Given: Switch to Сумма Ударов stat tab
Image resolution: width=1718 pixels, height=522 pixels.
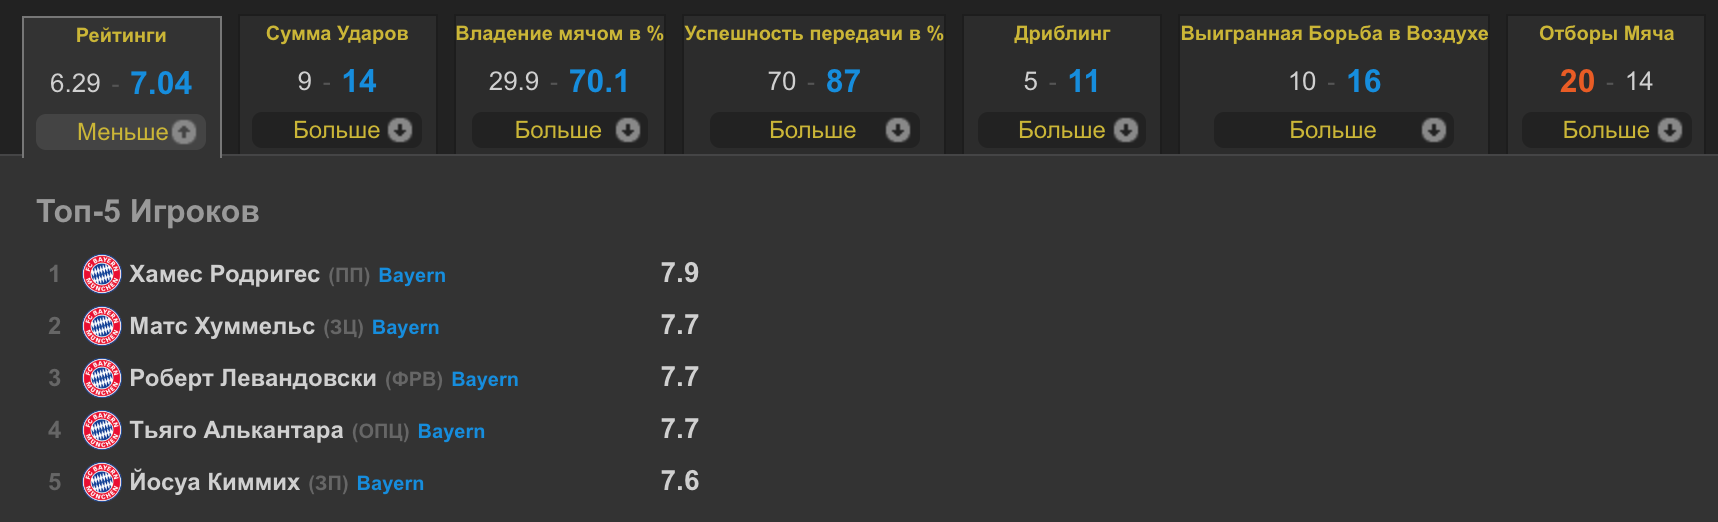Looking at the screenshot, I should pyautogui.click(x=337, y=34).
